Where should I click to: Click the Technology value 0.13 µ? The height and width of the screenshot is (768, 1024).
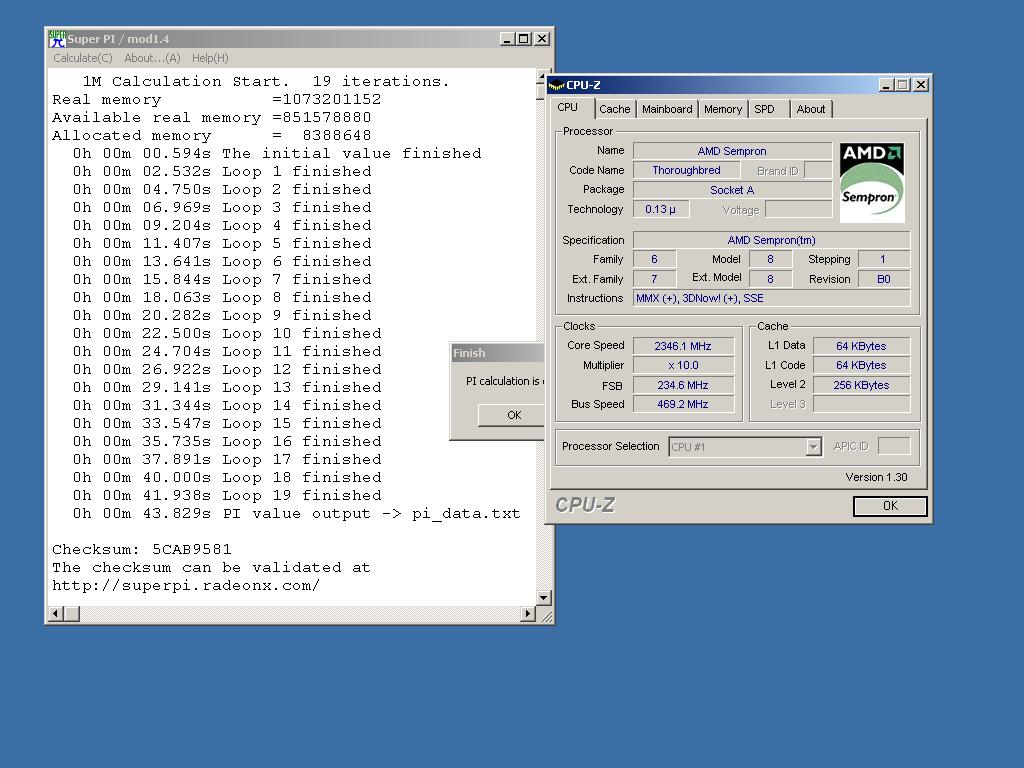[x=660, y=210]
